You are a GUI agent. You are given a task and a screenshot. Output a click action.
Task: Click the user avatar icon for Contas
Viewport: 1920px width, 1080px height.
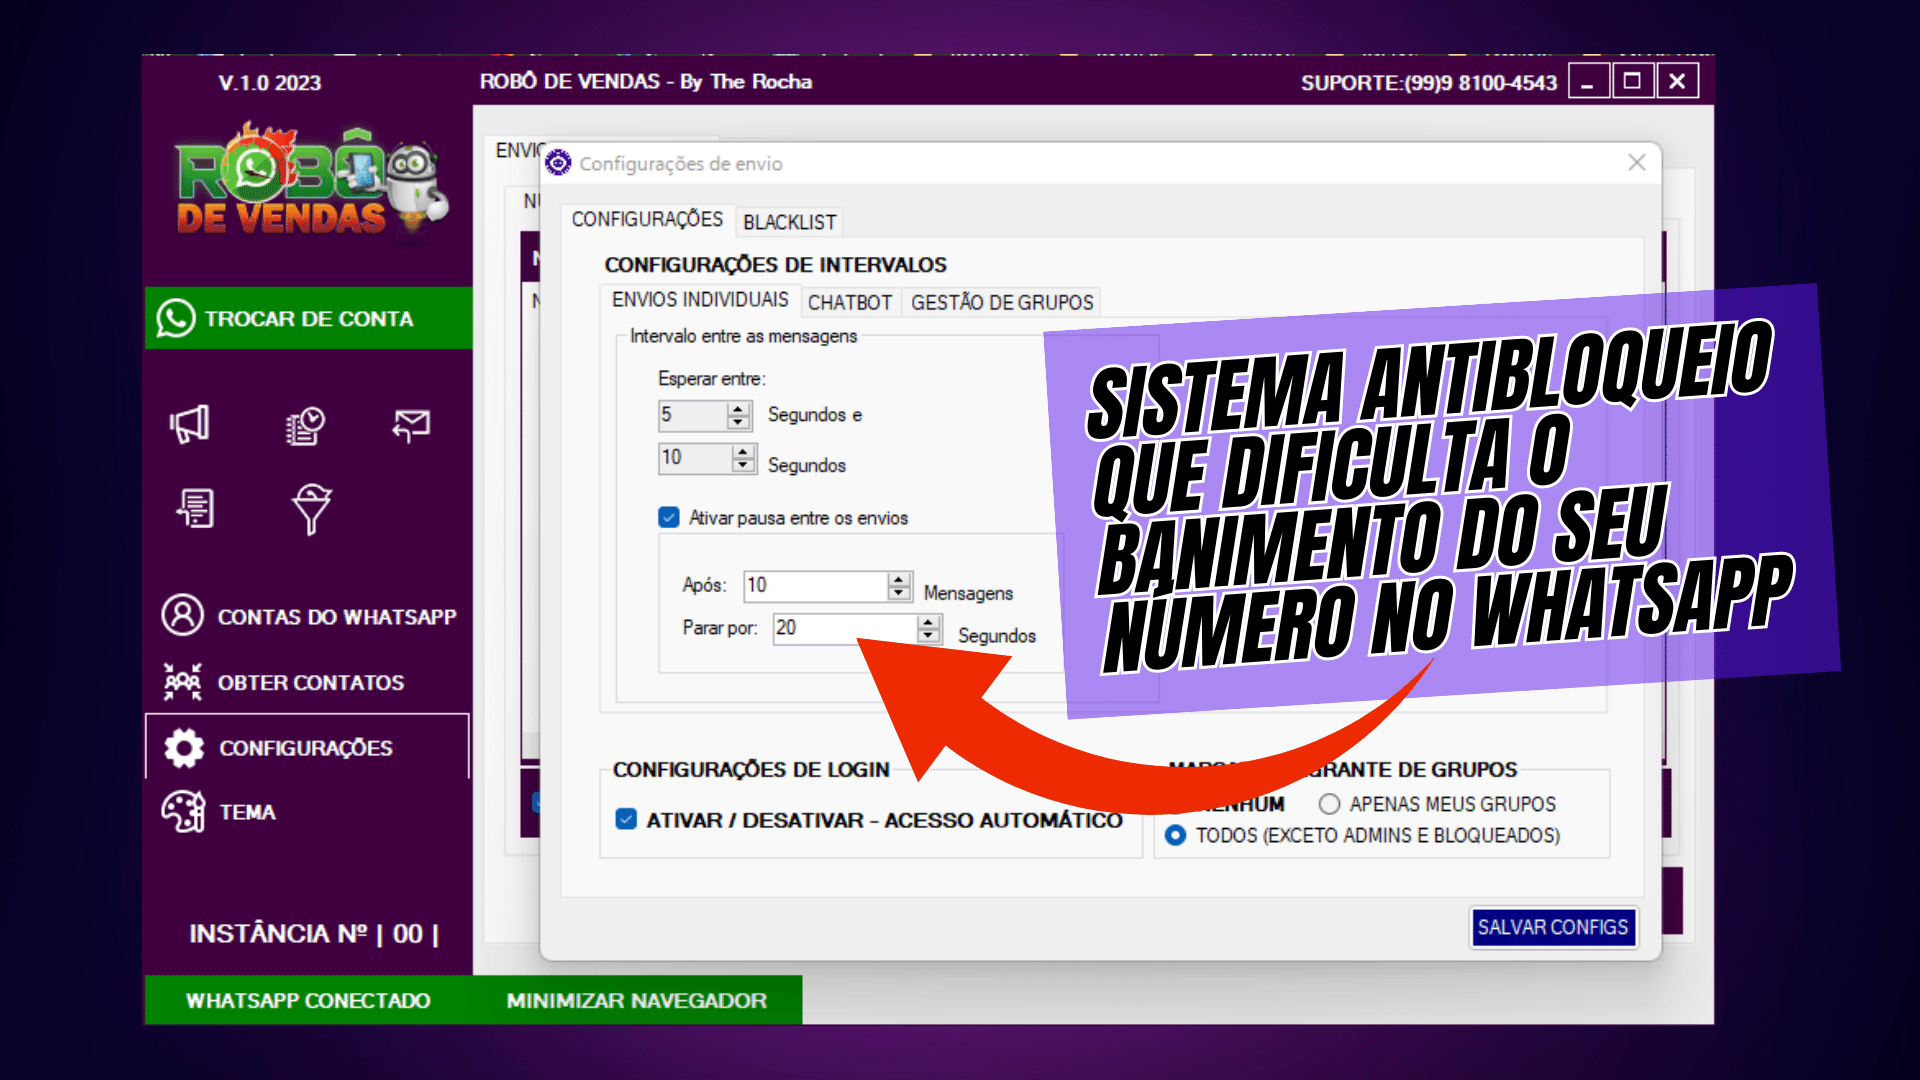tap(182, 615)
